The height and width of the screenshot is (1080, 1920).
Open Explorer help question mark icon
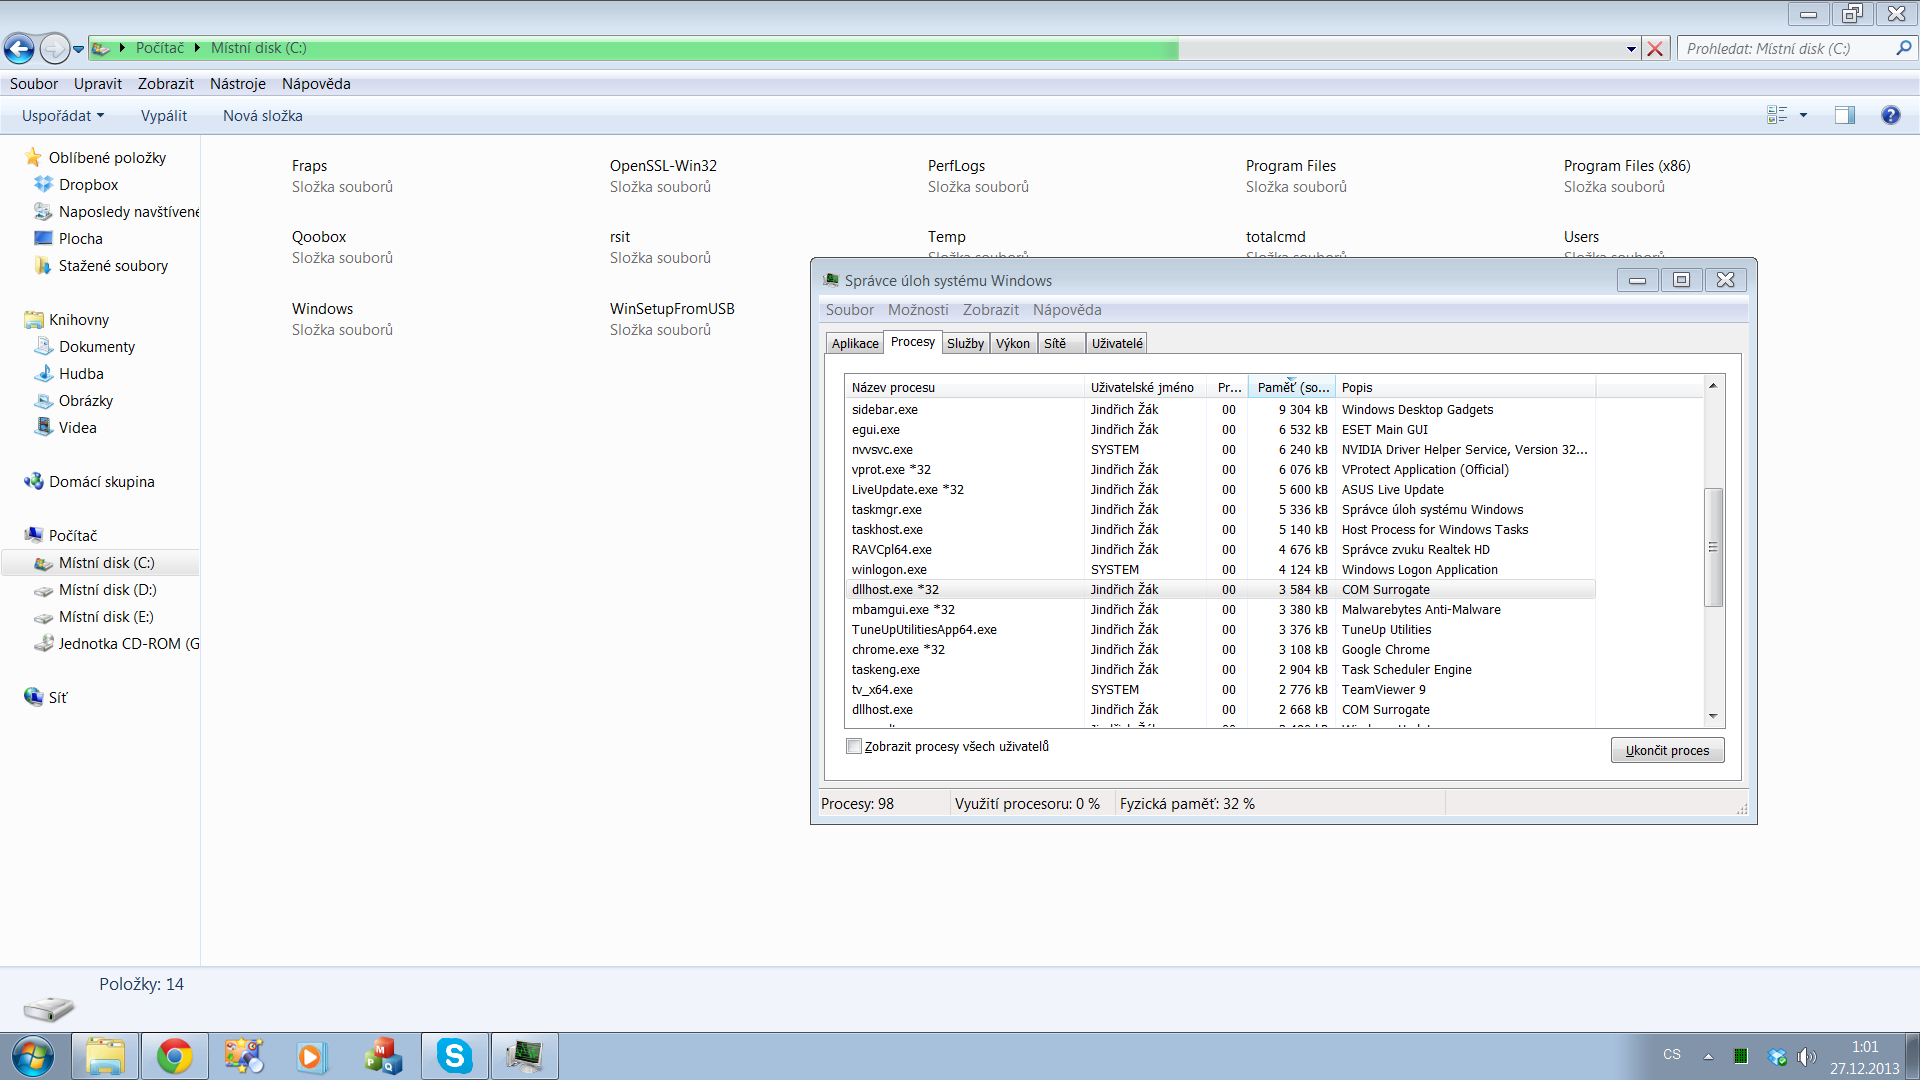click(x=1891, y=115)
